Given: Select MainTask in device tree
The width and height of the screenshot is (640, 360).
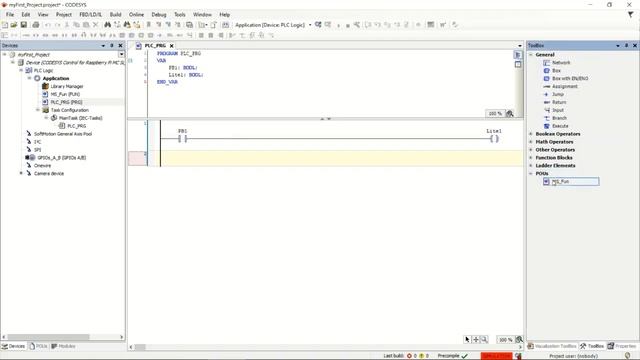Looking at the screenshot, I should [77, 118].
